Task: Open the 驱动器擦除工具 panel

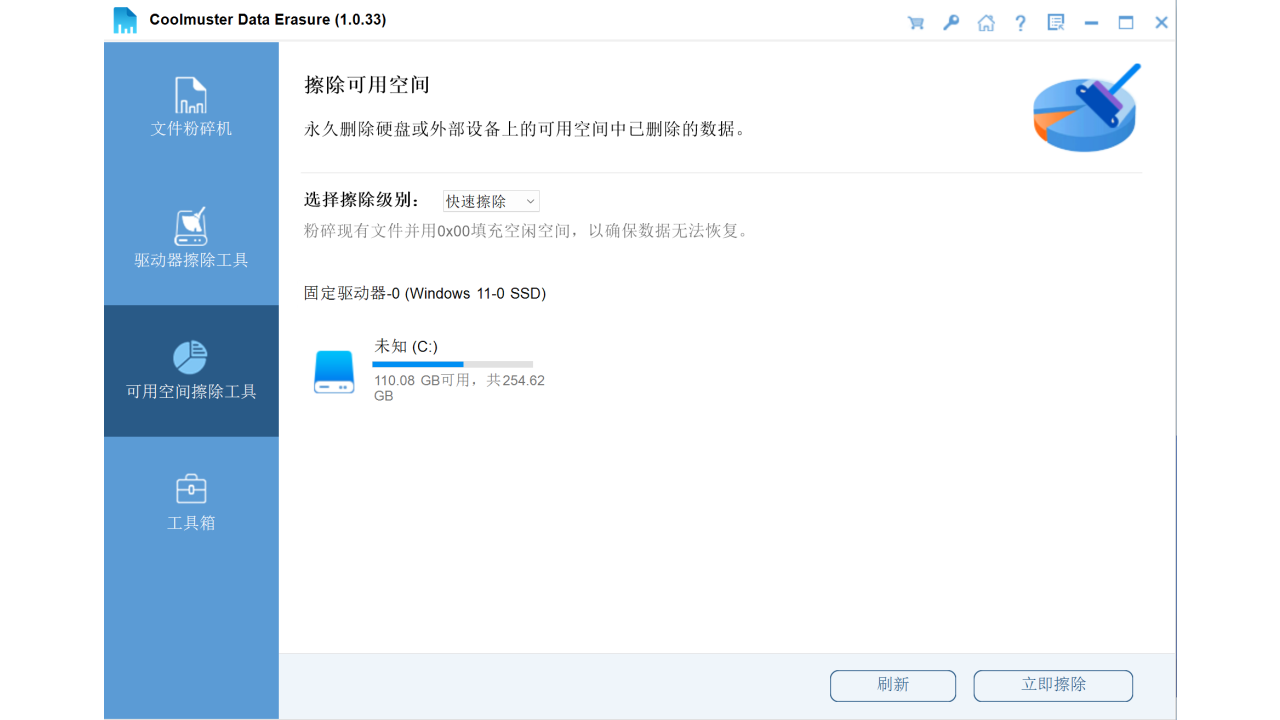Action: click(190, 238)
